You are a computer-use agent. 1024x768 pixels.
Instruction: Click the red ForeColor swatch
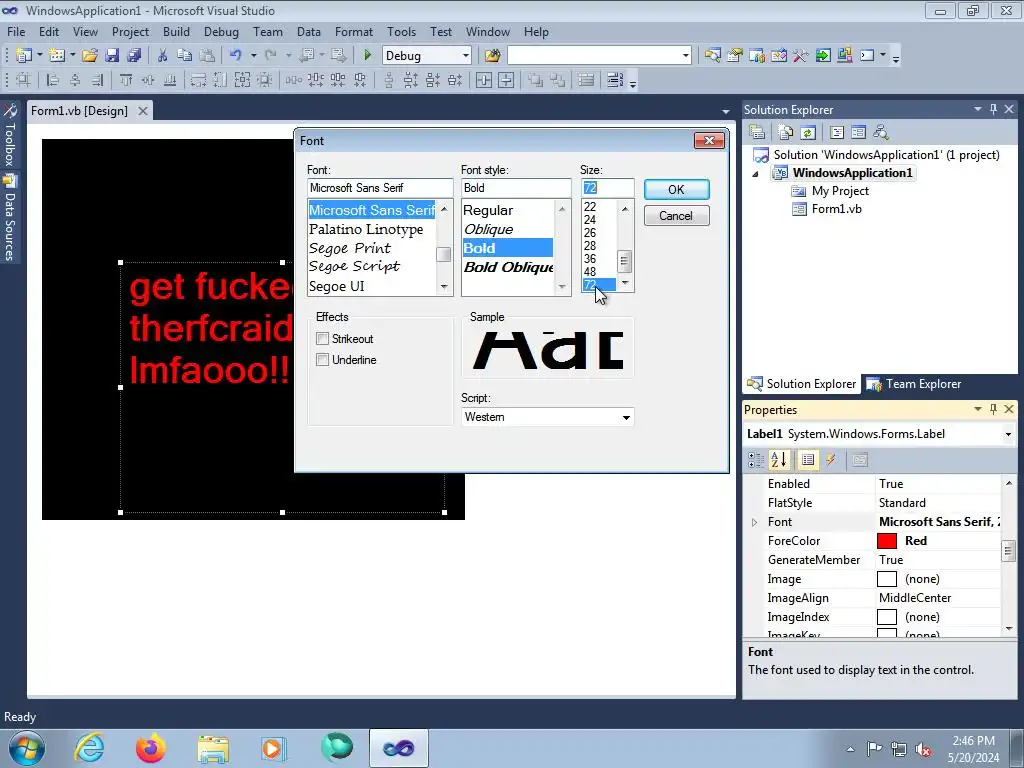pos(886,541)
